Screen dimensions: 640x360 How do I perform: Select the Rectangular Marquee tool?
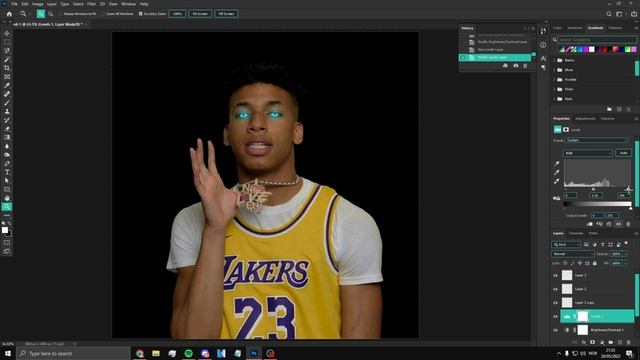pyautogui.click(x=7, y=42)
